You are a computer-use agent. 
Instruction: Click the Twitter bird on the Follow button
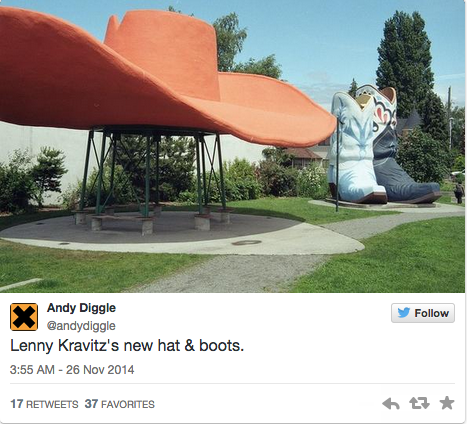(404, 313)
